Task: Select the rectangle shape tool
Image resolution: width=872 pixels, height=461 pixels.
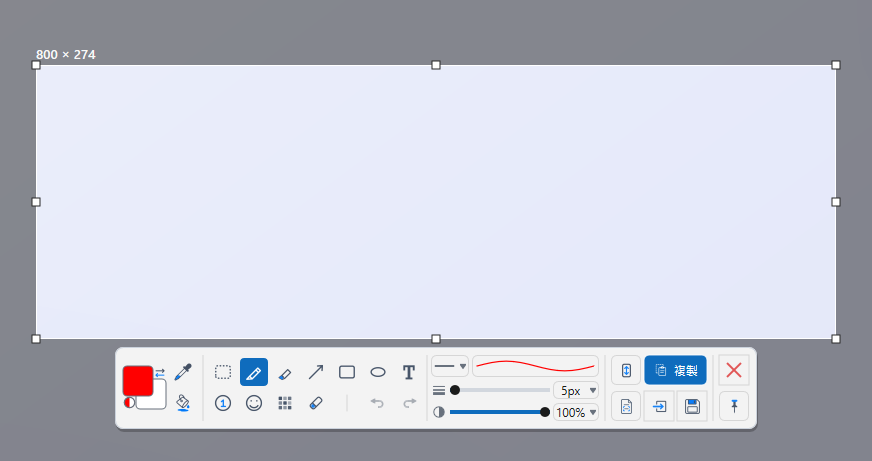Action: click(x=347, y=372)
